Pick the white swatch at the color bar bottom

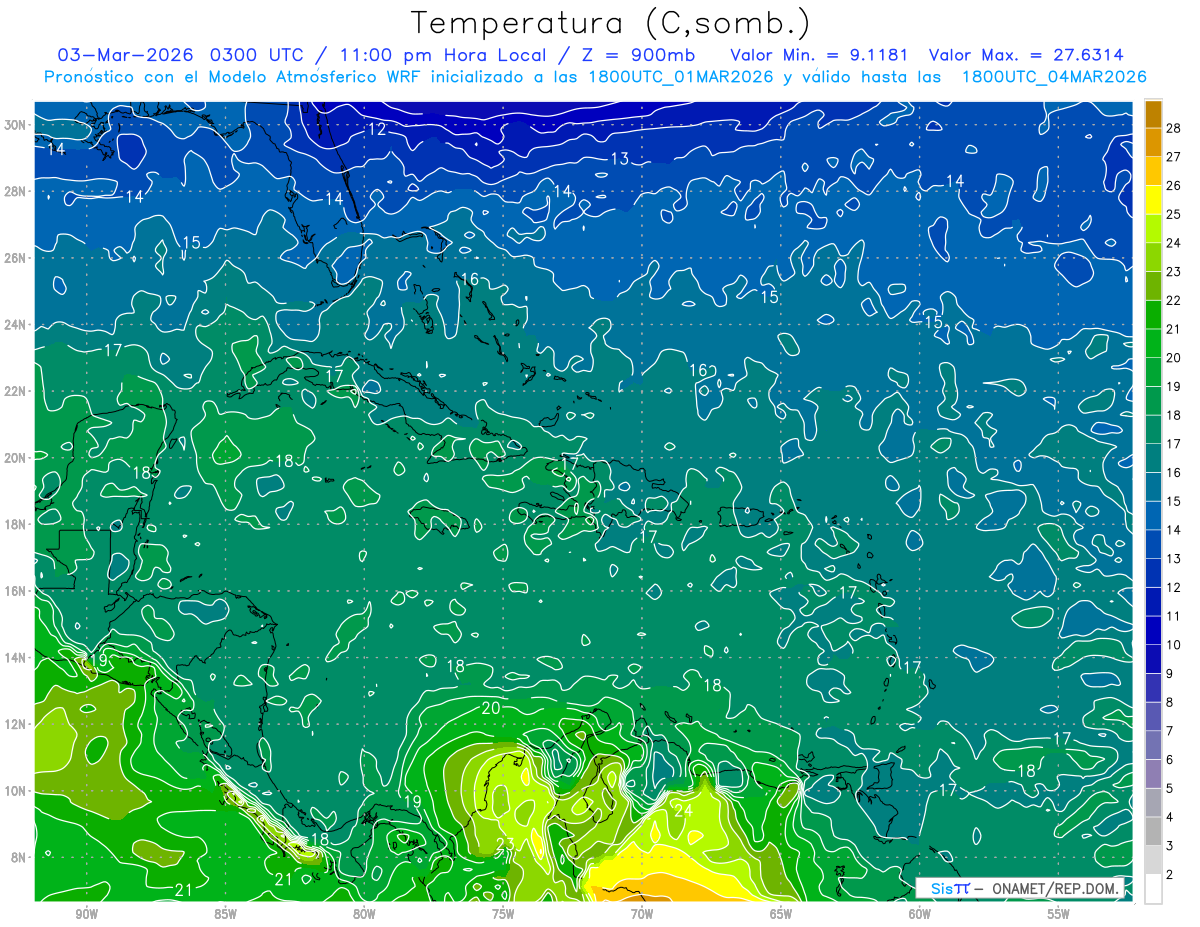coord(1153,888)
